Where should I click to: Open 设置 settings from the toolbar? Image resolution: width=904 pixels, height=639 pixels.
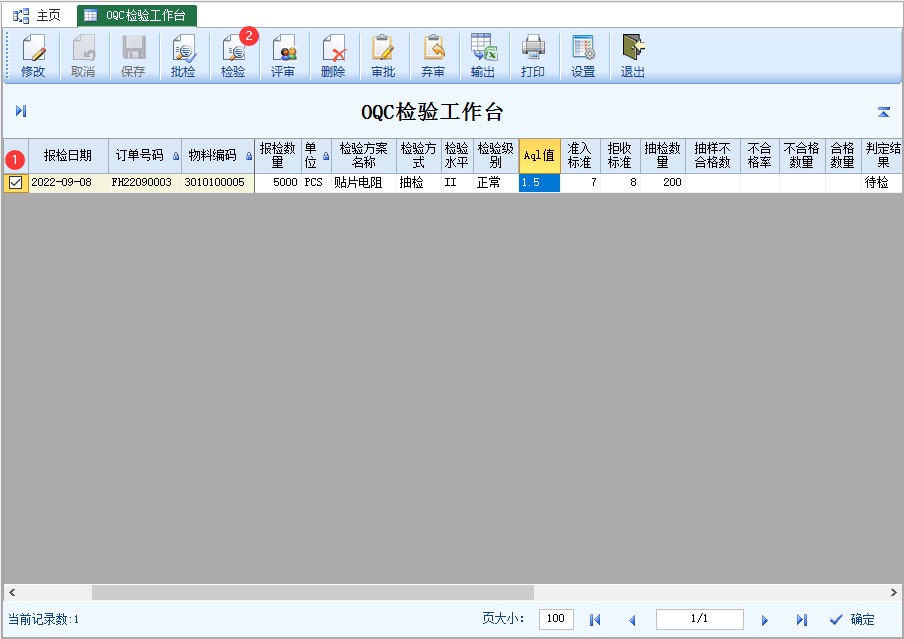coord(583,56)
